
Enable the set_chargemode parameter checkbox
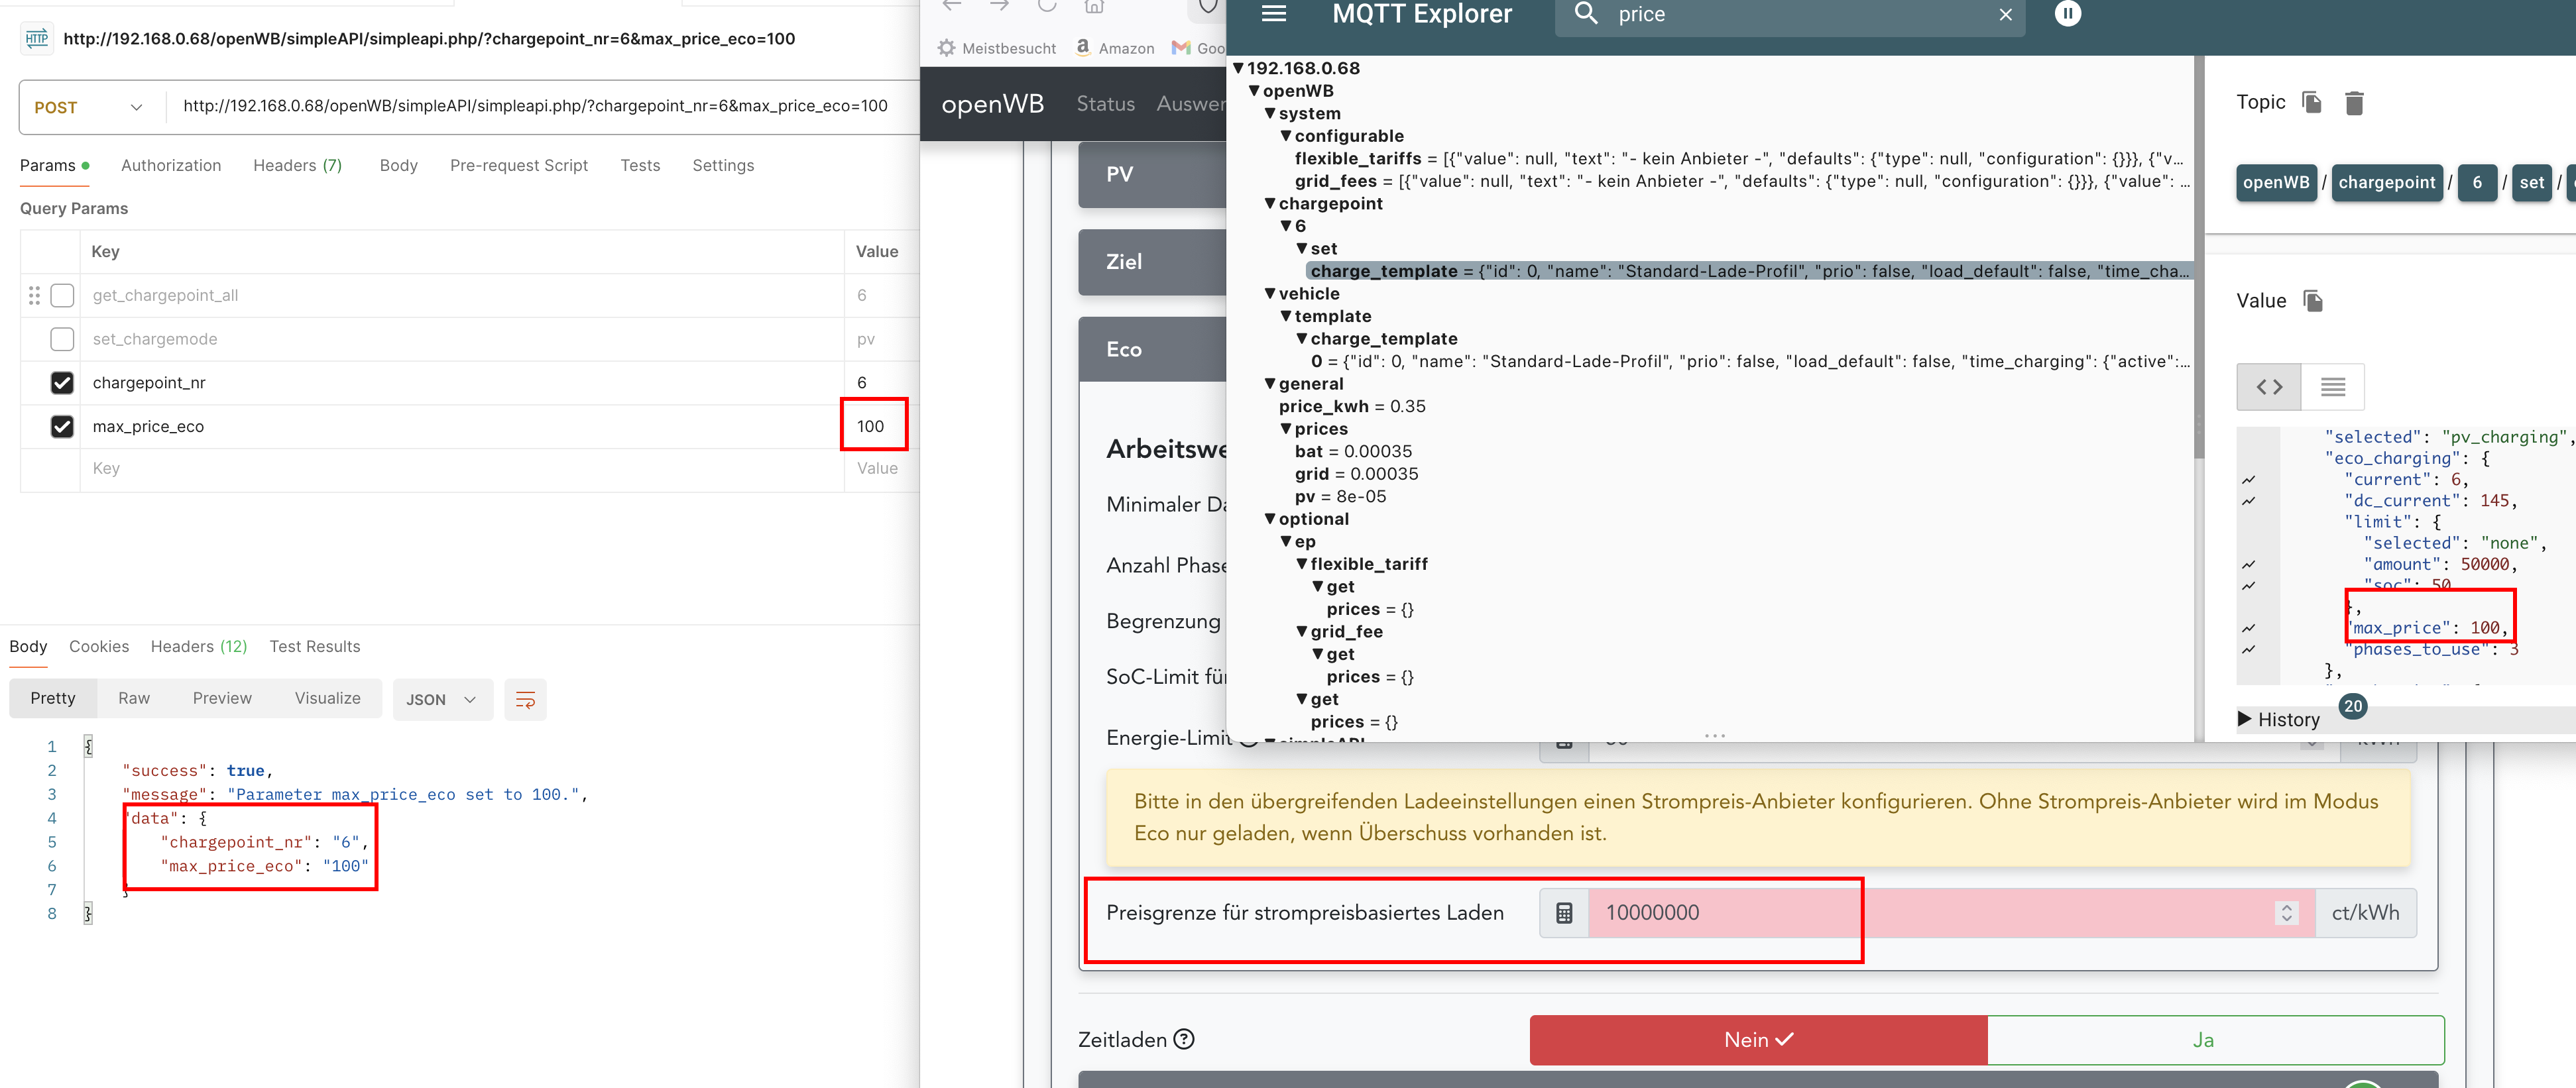[62, 340]
